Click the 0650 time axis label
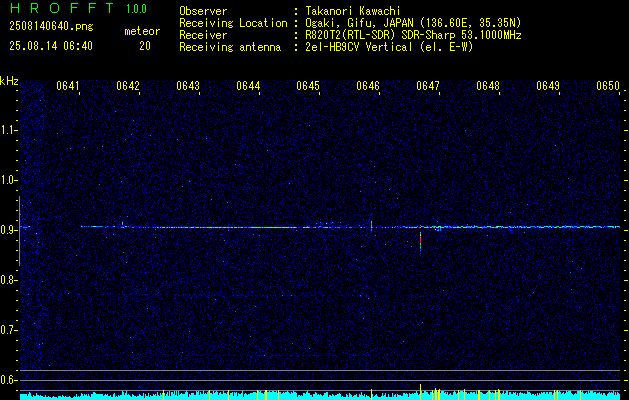Viewport: 629px width, 400px height. (608, 86)
